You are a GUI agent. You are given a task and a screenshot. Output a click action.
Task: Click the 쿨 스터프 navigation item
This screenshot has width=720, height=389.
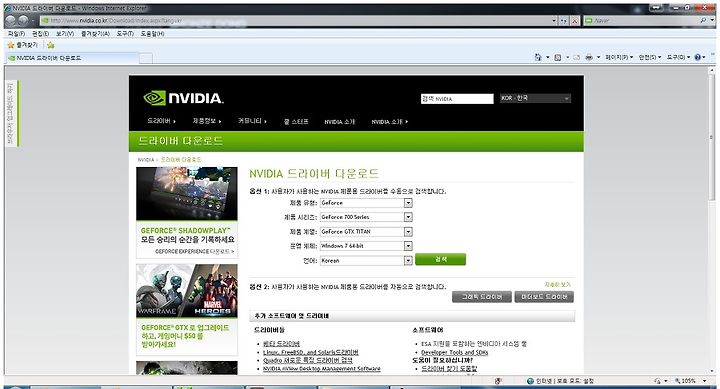(296, 122)
